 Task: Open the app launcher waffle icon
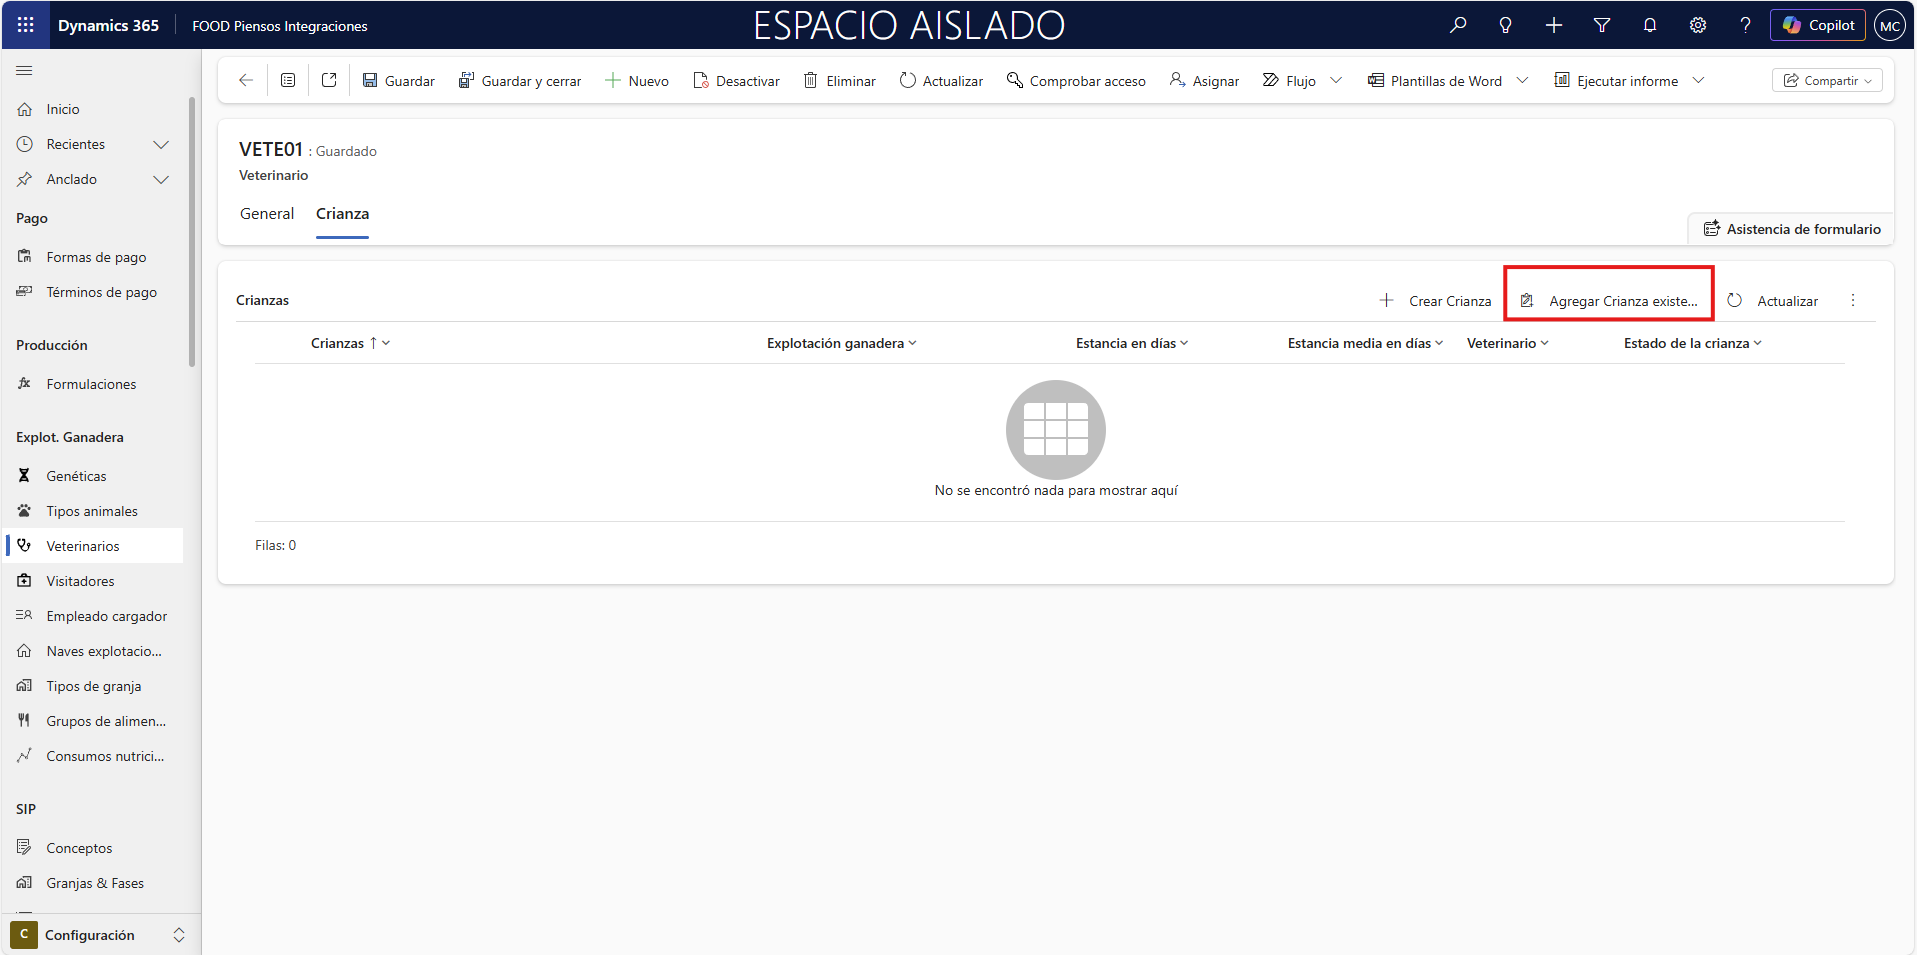[x=26, y=25]
